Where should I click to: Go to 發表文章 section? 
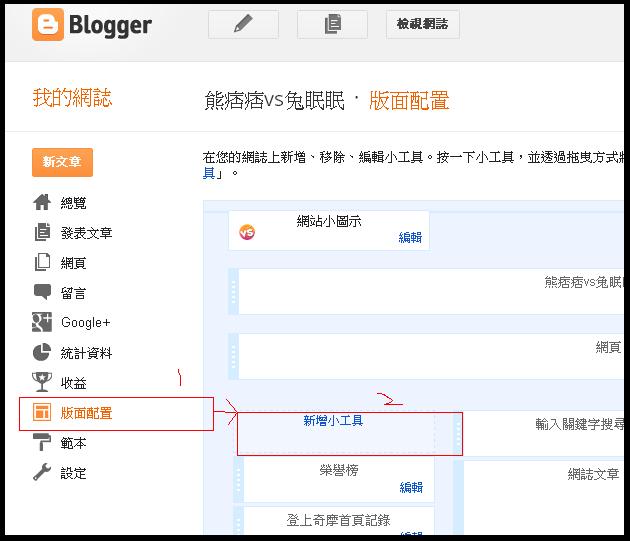coord(86,233)
